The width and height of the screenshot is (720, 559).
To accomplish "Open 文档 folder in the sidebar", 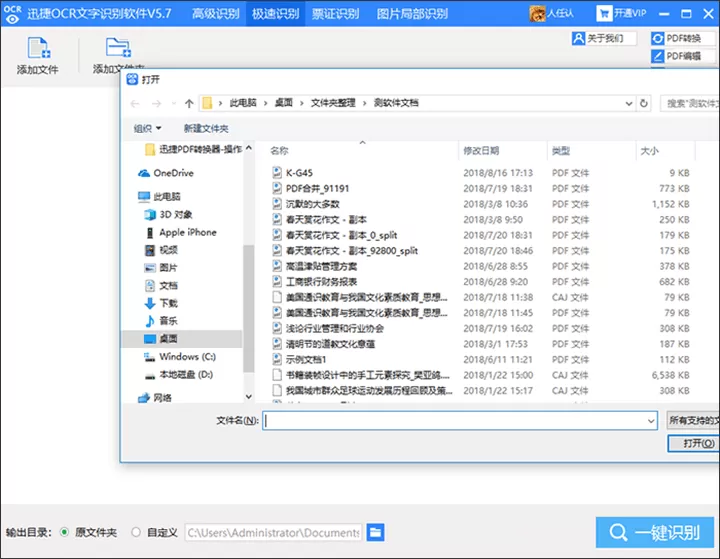I will click(161, 286).
